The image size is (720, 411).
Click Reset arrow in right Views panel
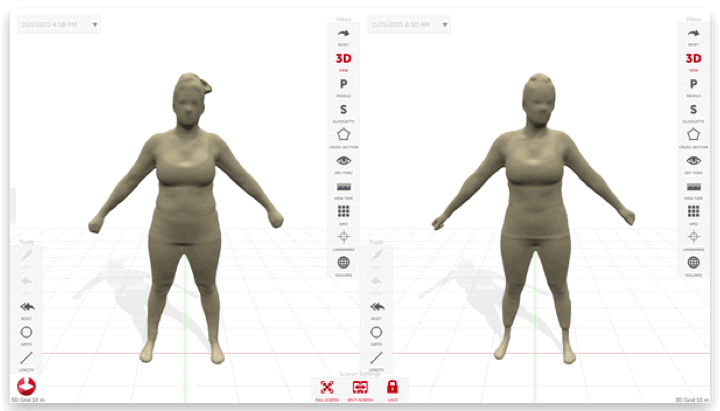pos(692,33)
